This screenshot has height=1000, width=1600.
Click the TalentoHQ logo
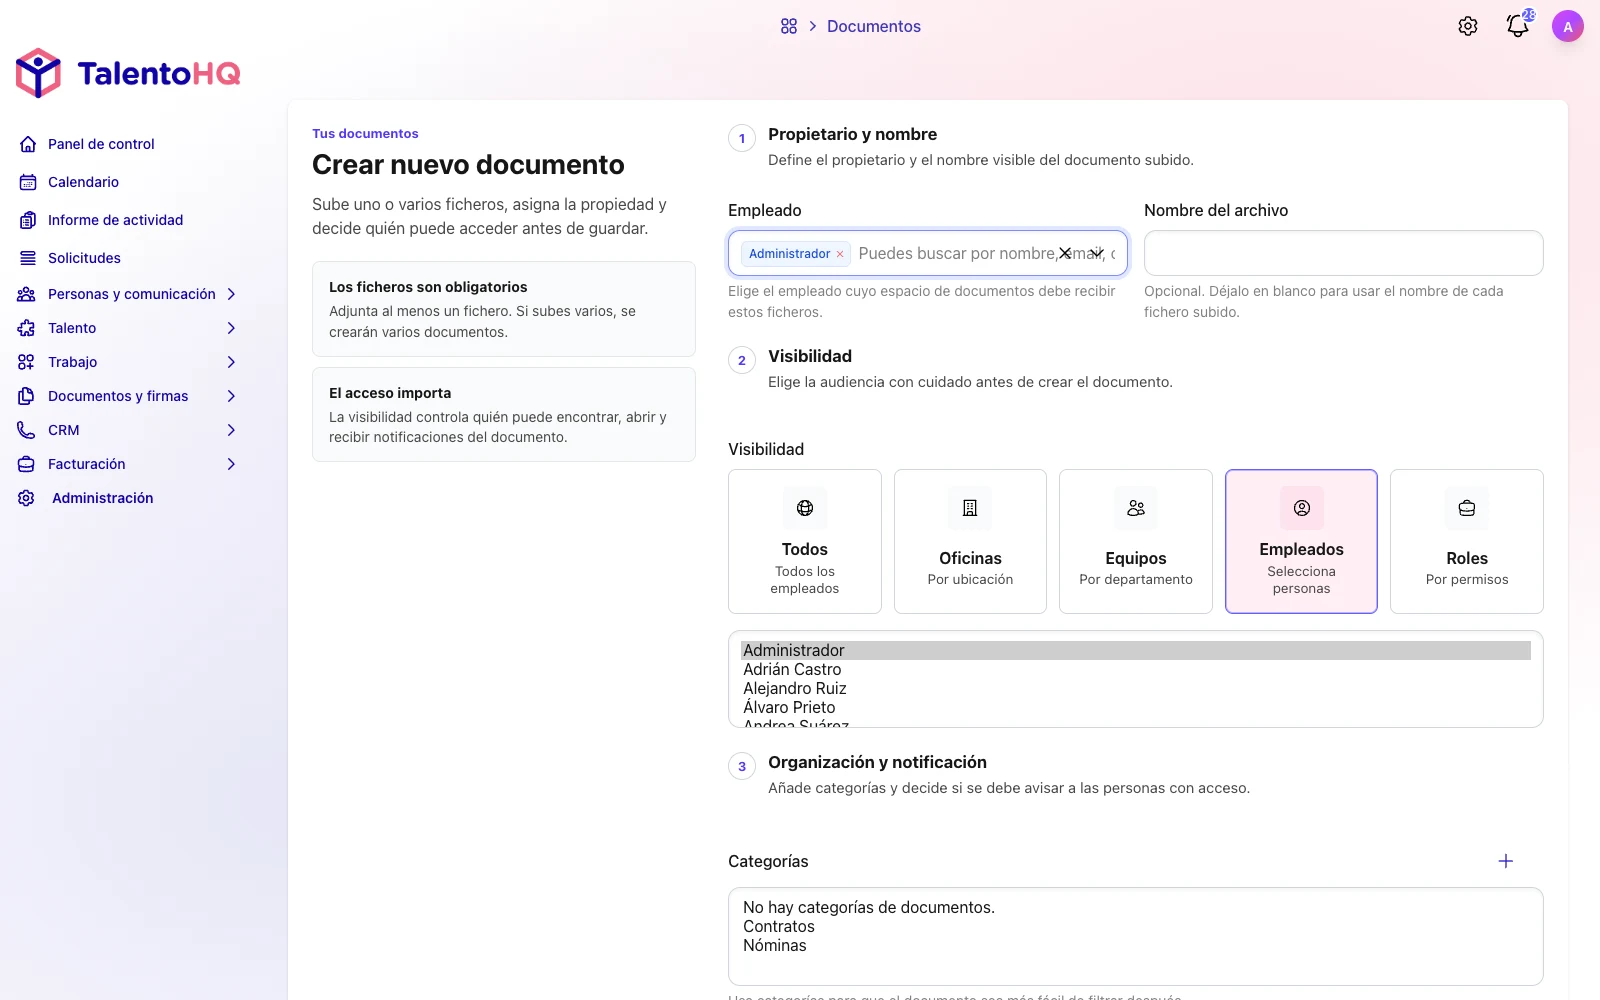pos(128,73)
